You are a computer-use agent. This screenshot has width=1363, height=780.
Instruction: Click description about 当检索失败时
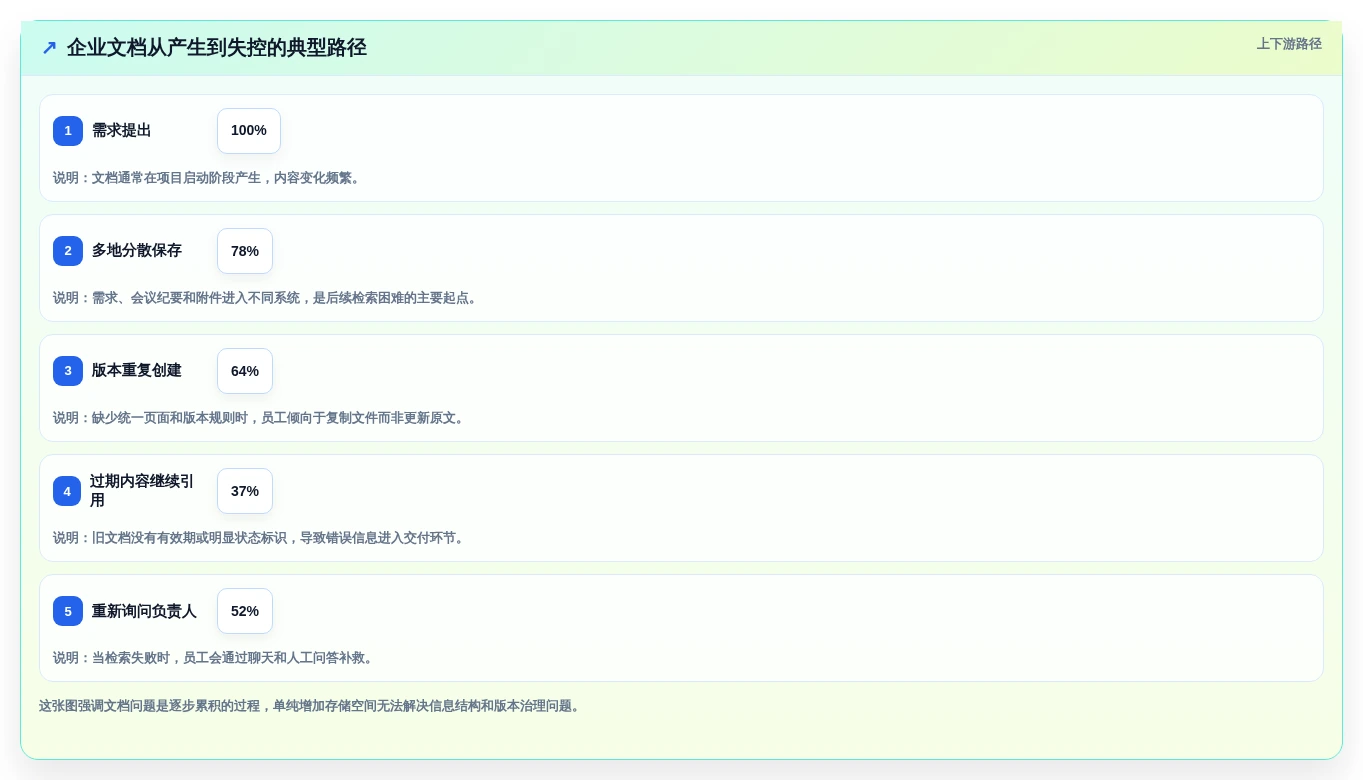pyautogui.click(x=214, y=658)
